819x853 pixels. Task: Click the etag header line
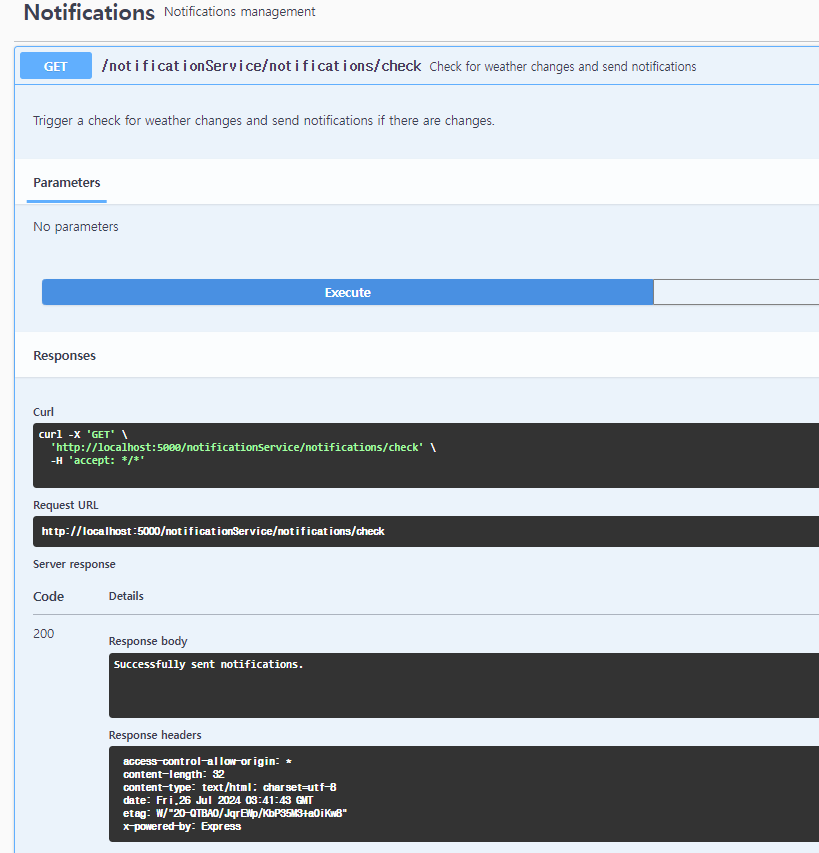(235, 813)
